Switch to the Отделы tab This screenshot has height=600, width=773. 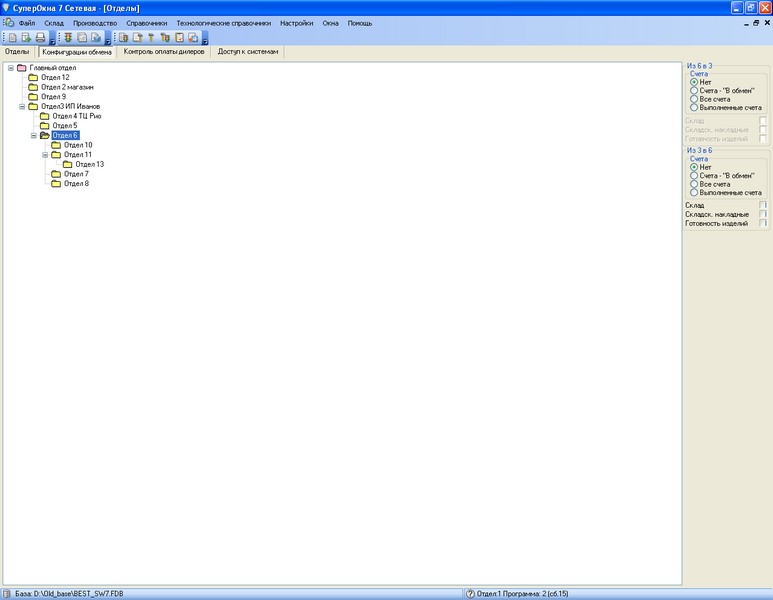tap(17, 51)
